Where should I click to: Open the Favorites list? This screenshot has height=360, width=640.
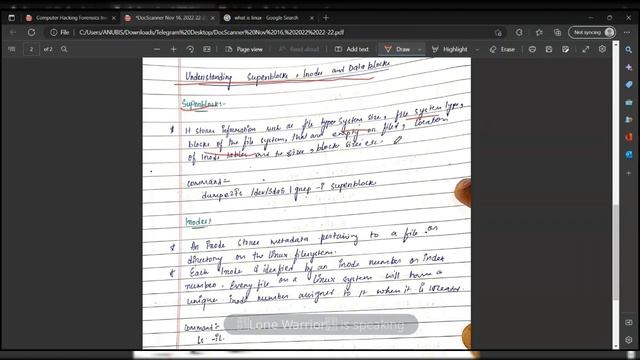(x=539, y=32)
